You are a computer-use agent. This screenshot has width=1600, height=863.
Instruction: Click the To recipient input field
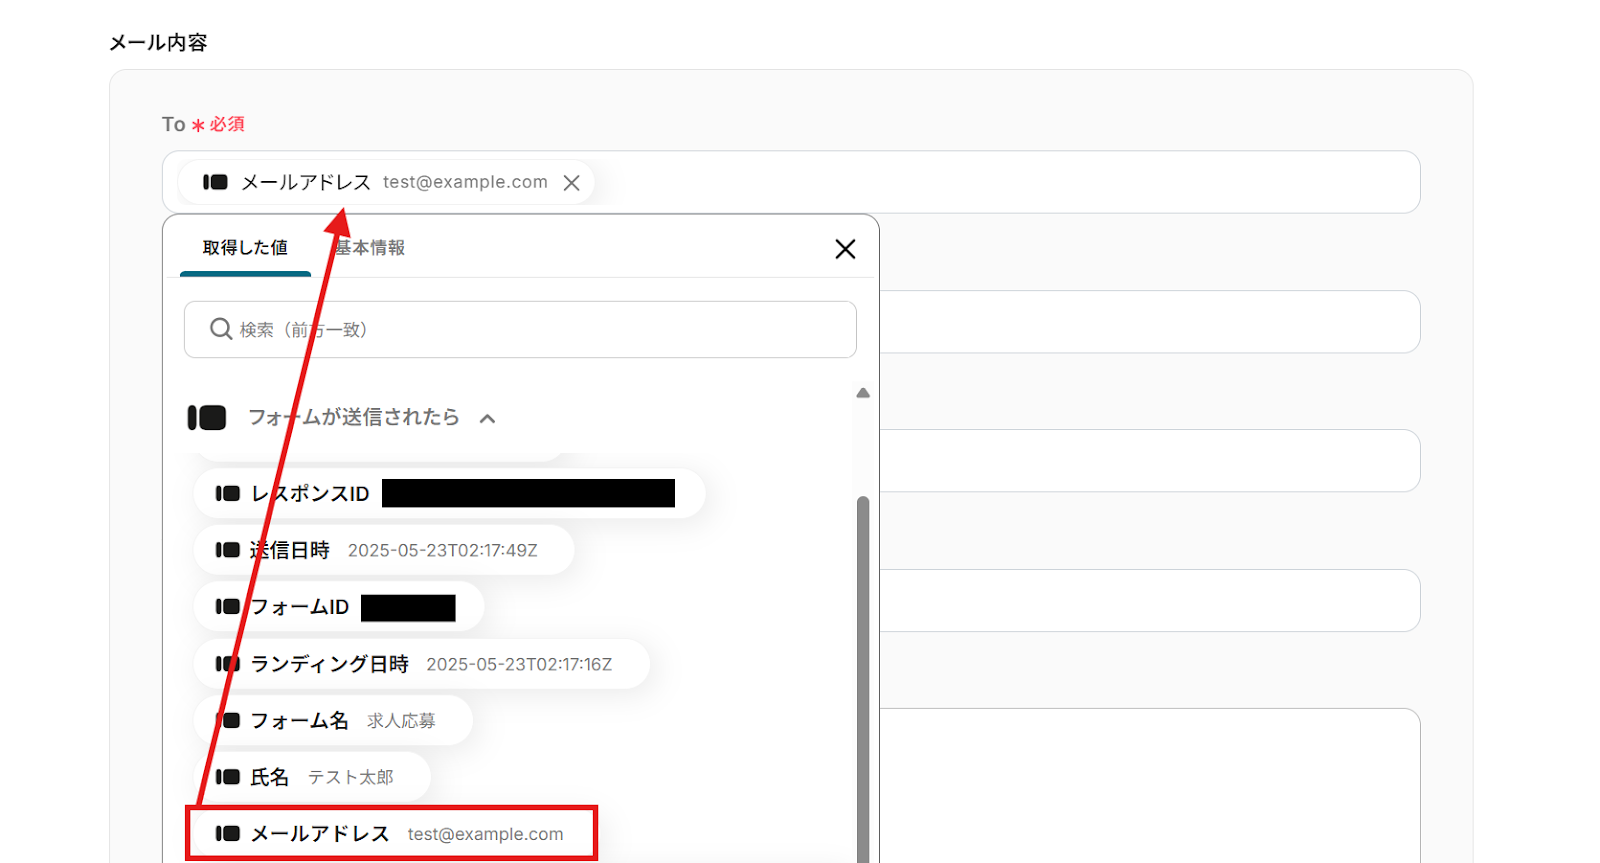click(791, 182)
